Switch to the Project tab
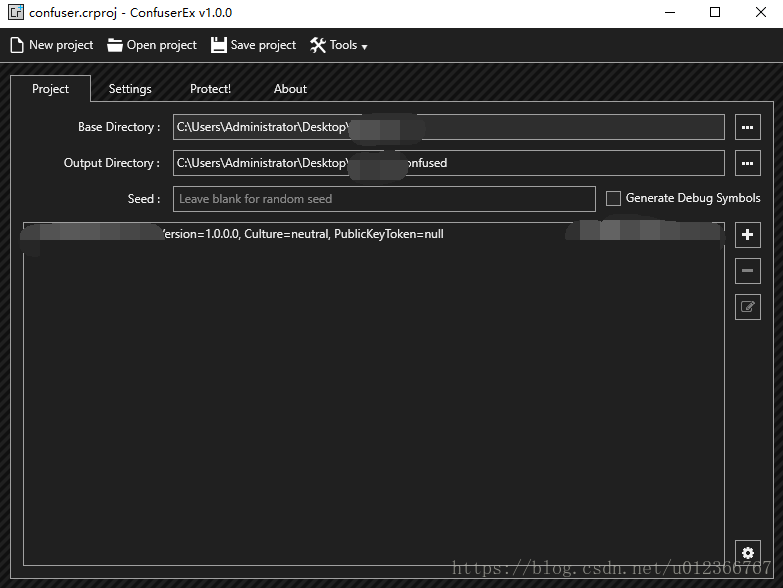Image resolution: width=783 pixels, height=588 pixels. click(x=50, y=89)
